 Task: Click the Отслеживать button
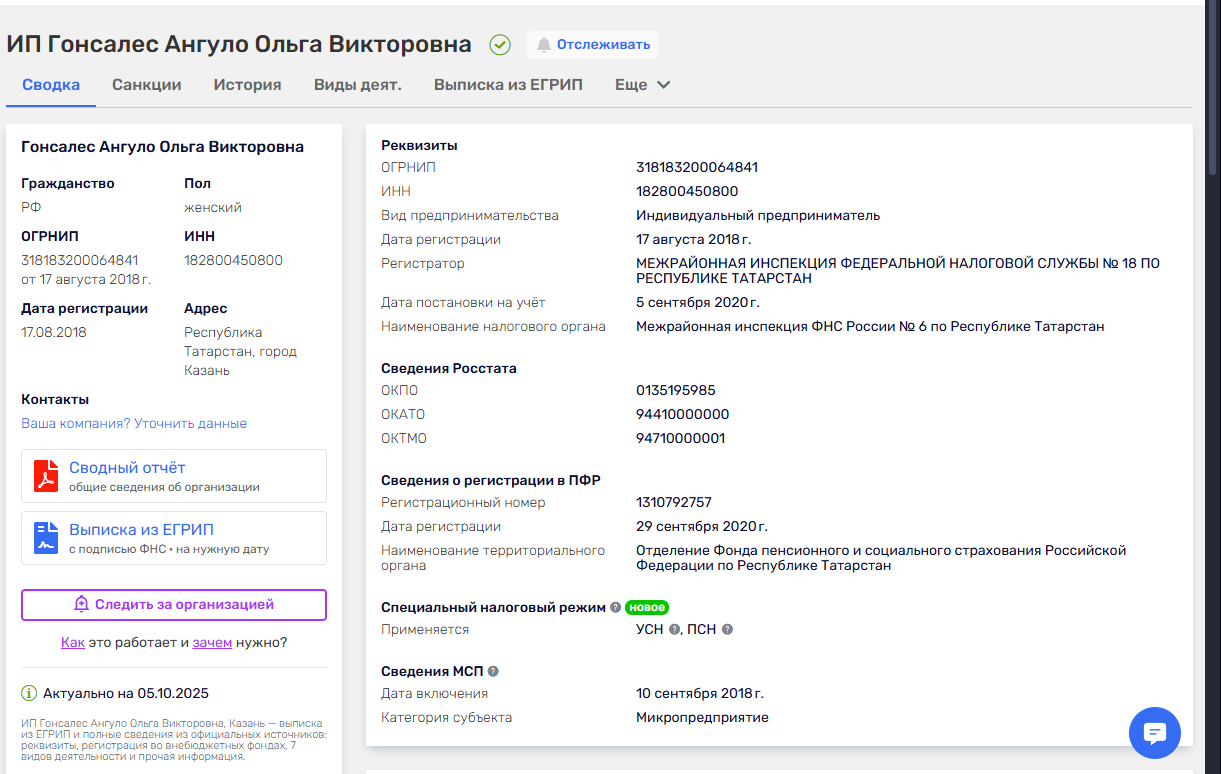593,45
